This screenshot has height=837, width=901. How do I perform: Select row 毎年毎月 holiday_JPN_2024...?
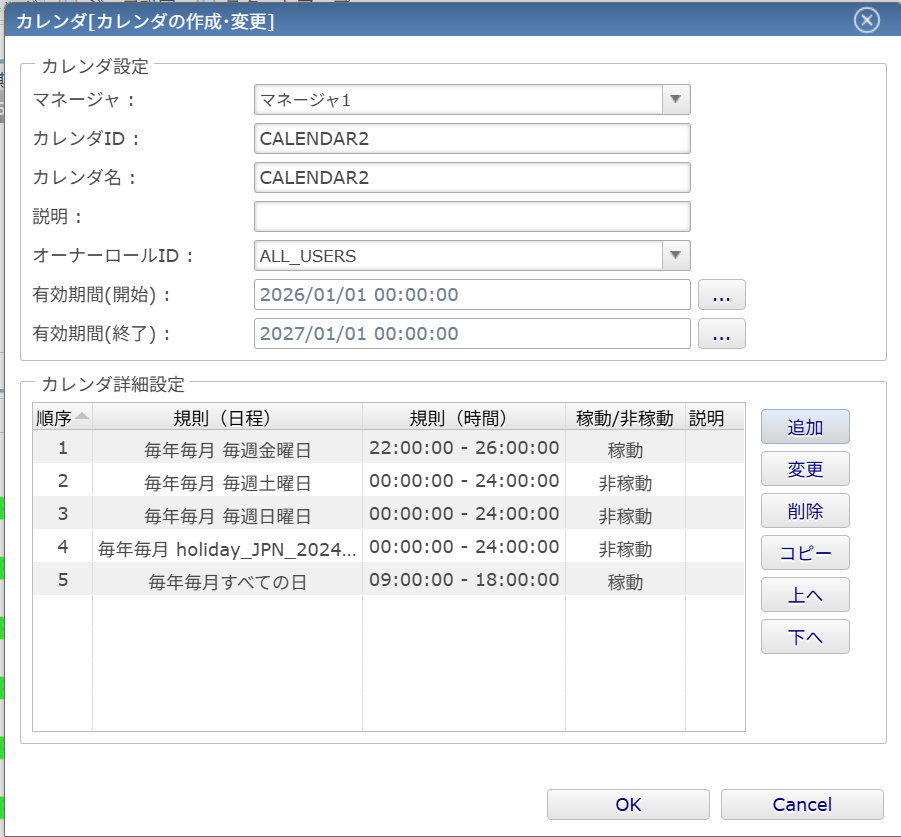(x=388, y=547)
